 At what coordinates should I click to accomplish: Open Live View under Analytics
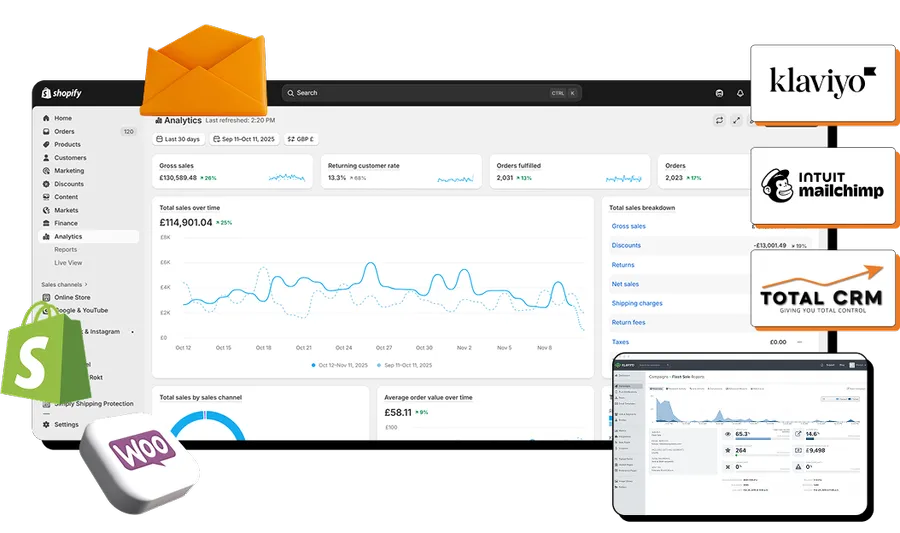point(68,263)
